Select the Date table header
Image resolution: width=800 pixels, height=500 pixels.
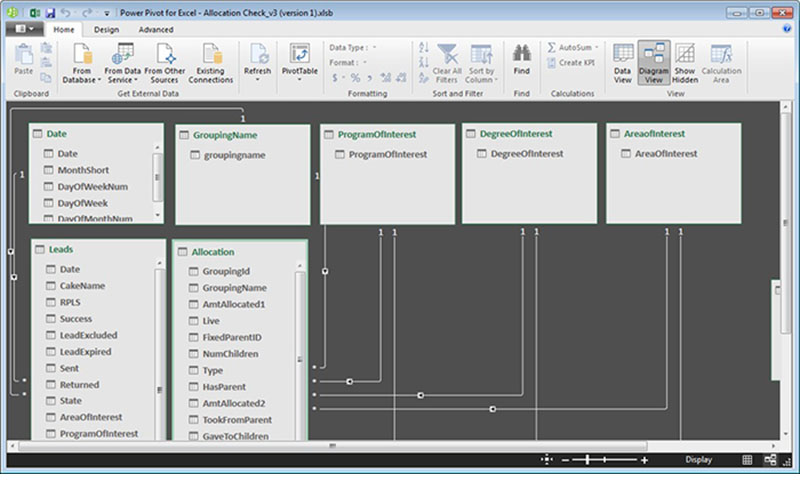pos(96,134)
